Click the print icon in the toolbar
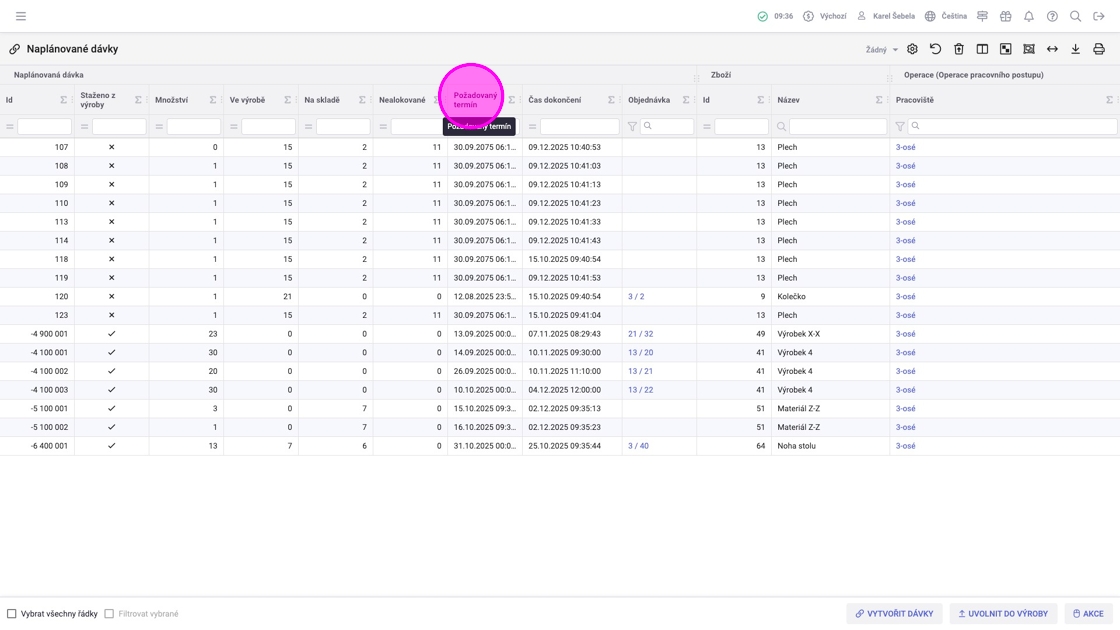 1098,49
